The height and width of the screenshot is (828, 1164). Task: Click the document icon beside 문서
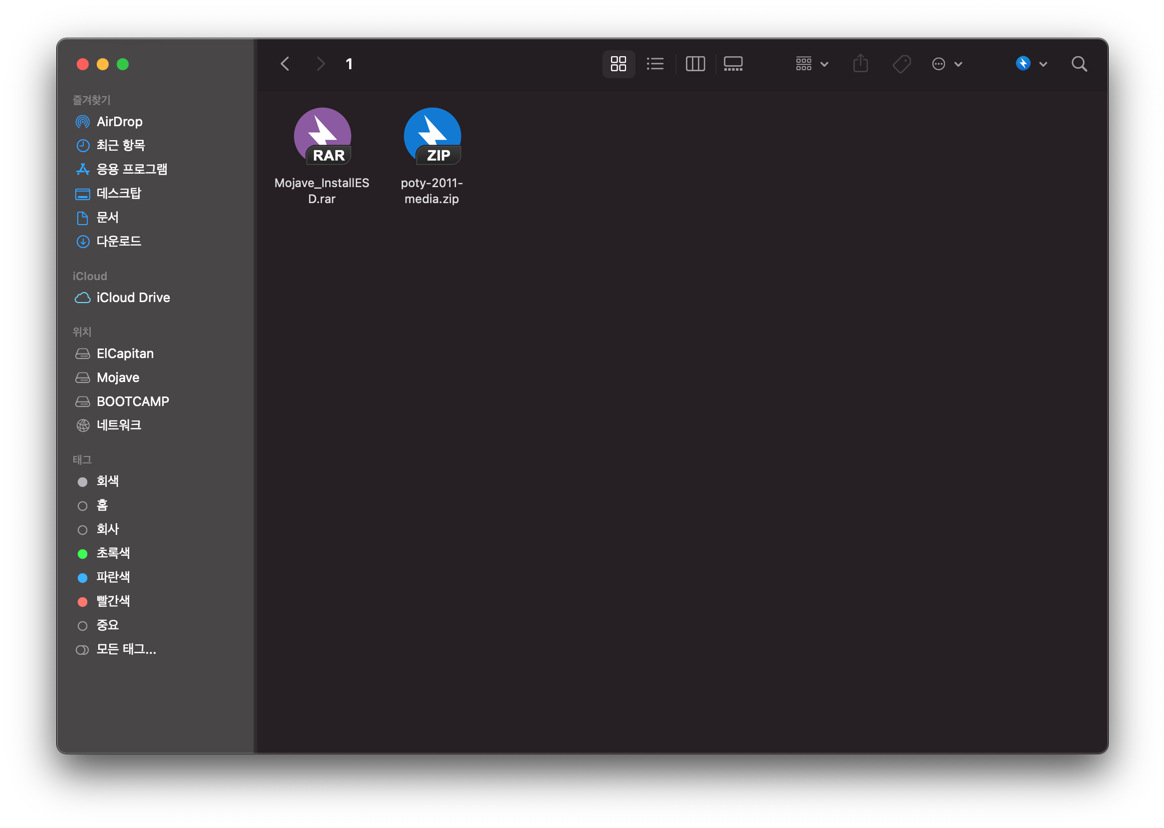point(82,218)
